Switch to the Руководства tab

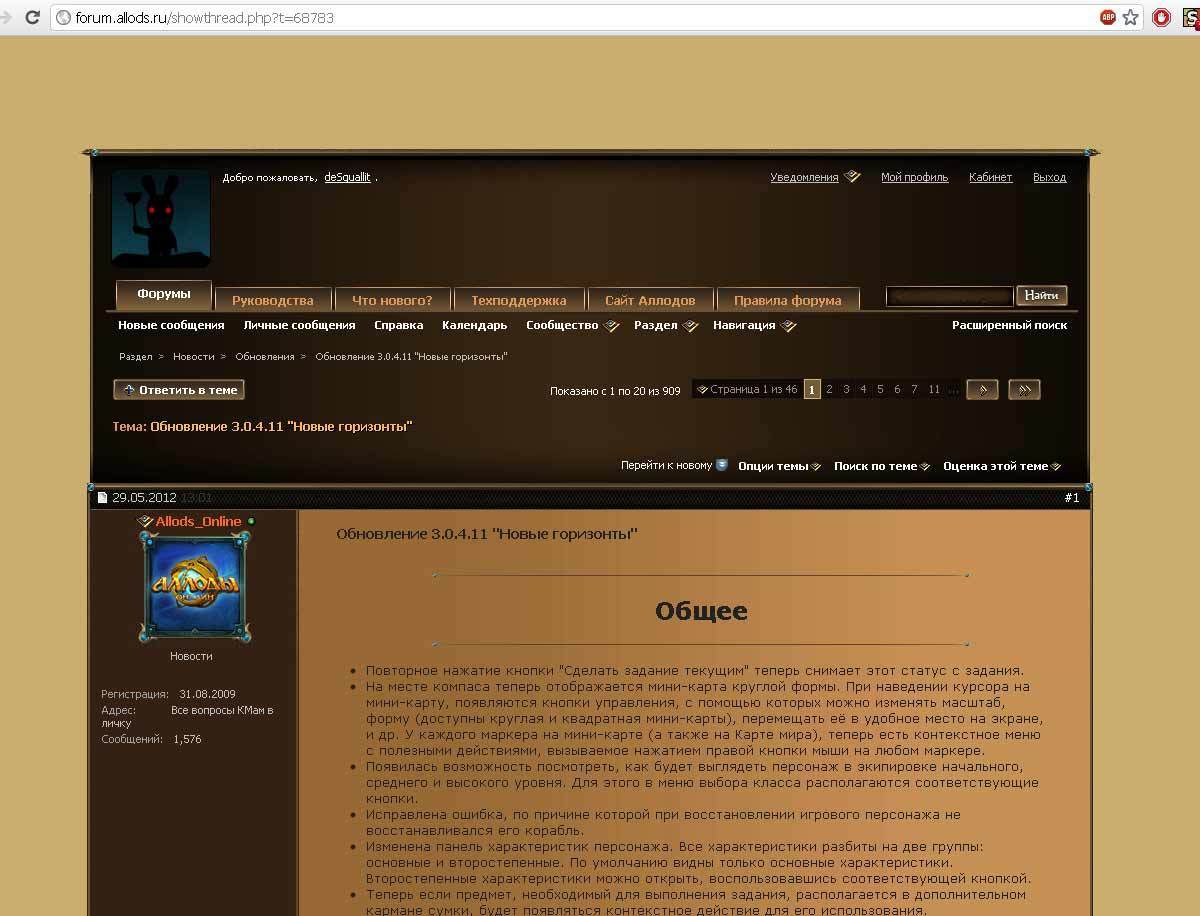click(x=273, y=300)
